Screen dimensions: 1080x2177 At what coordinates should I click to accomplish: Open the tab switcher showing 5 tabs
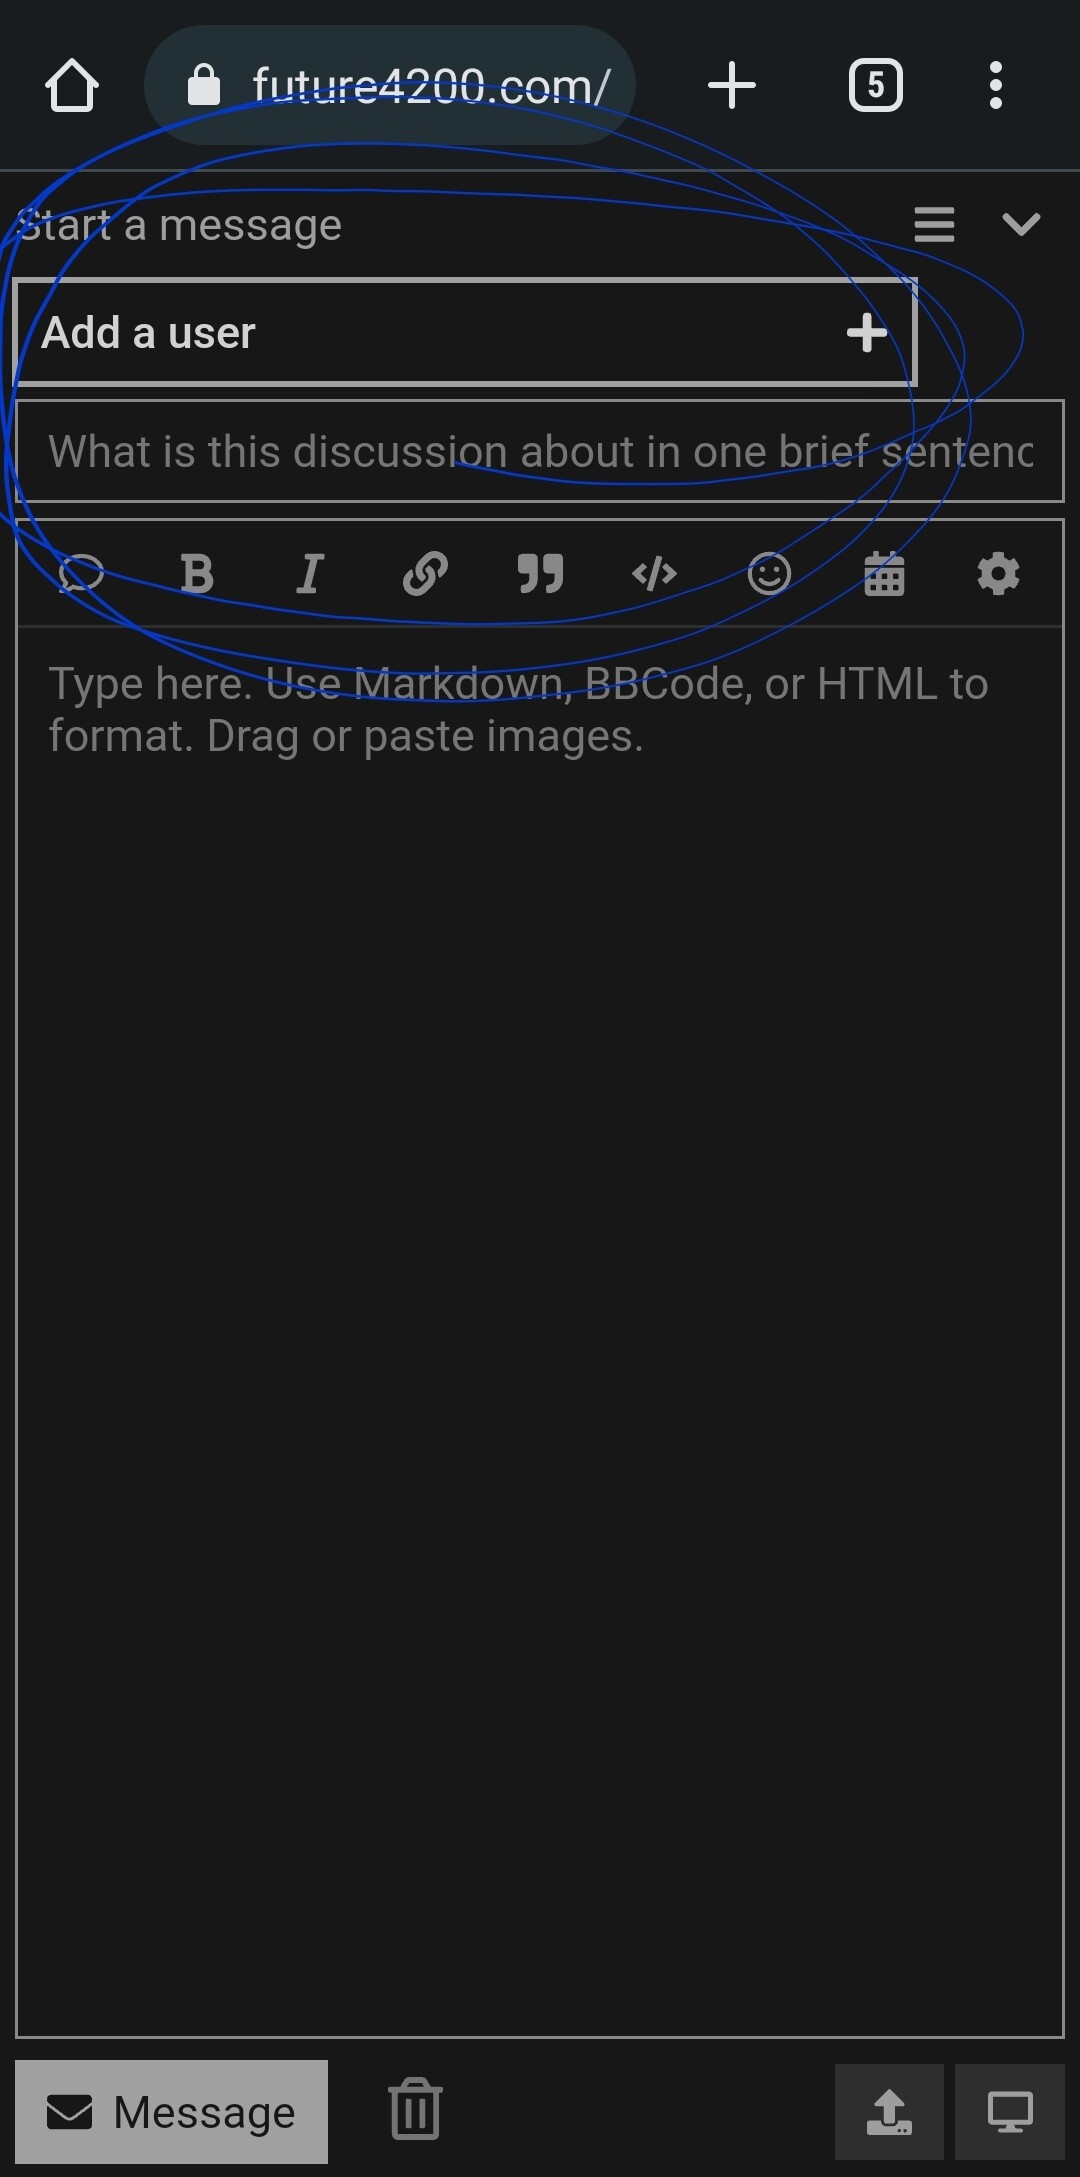click(x=875, y=86)
